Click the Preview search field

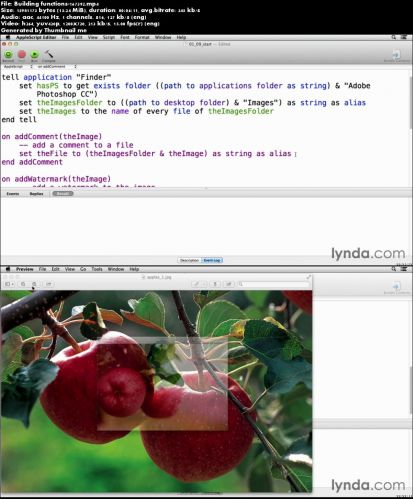tap(273, 284)
